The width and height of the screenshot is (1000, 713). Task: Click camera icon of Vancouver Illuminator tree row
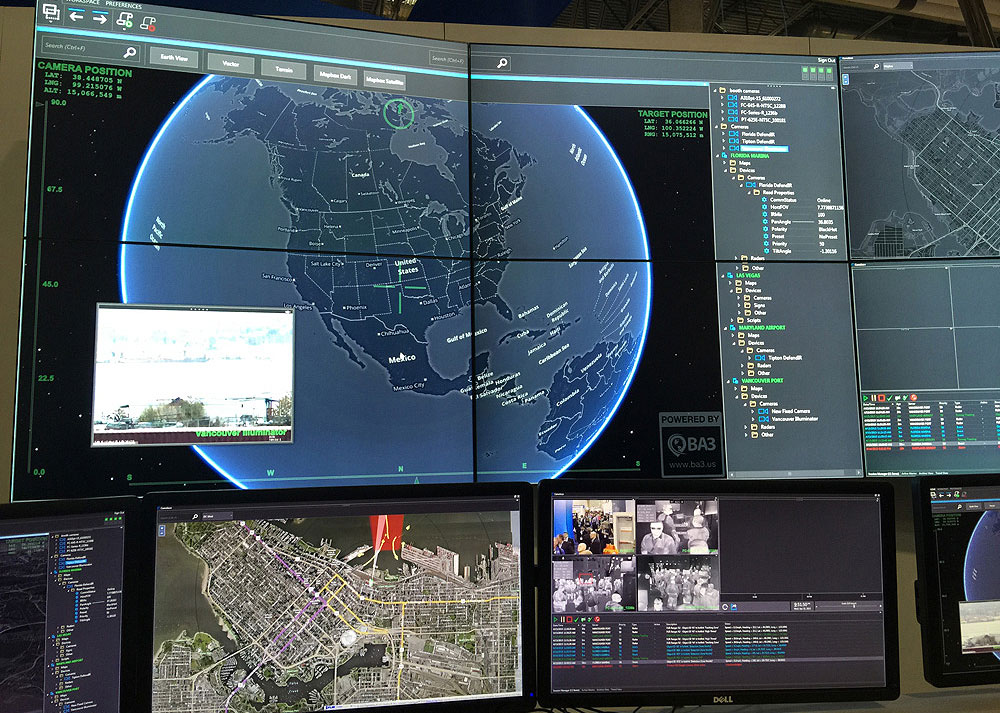click(764, 418)
